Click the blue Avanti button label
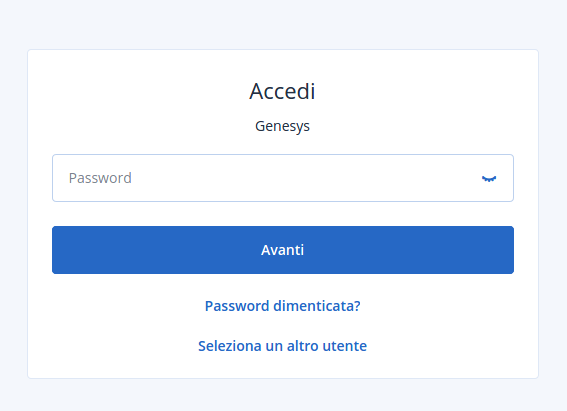 (x=282, y=250)
